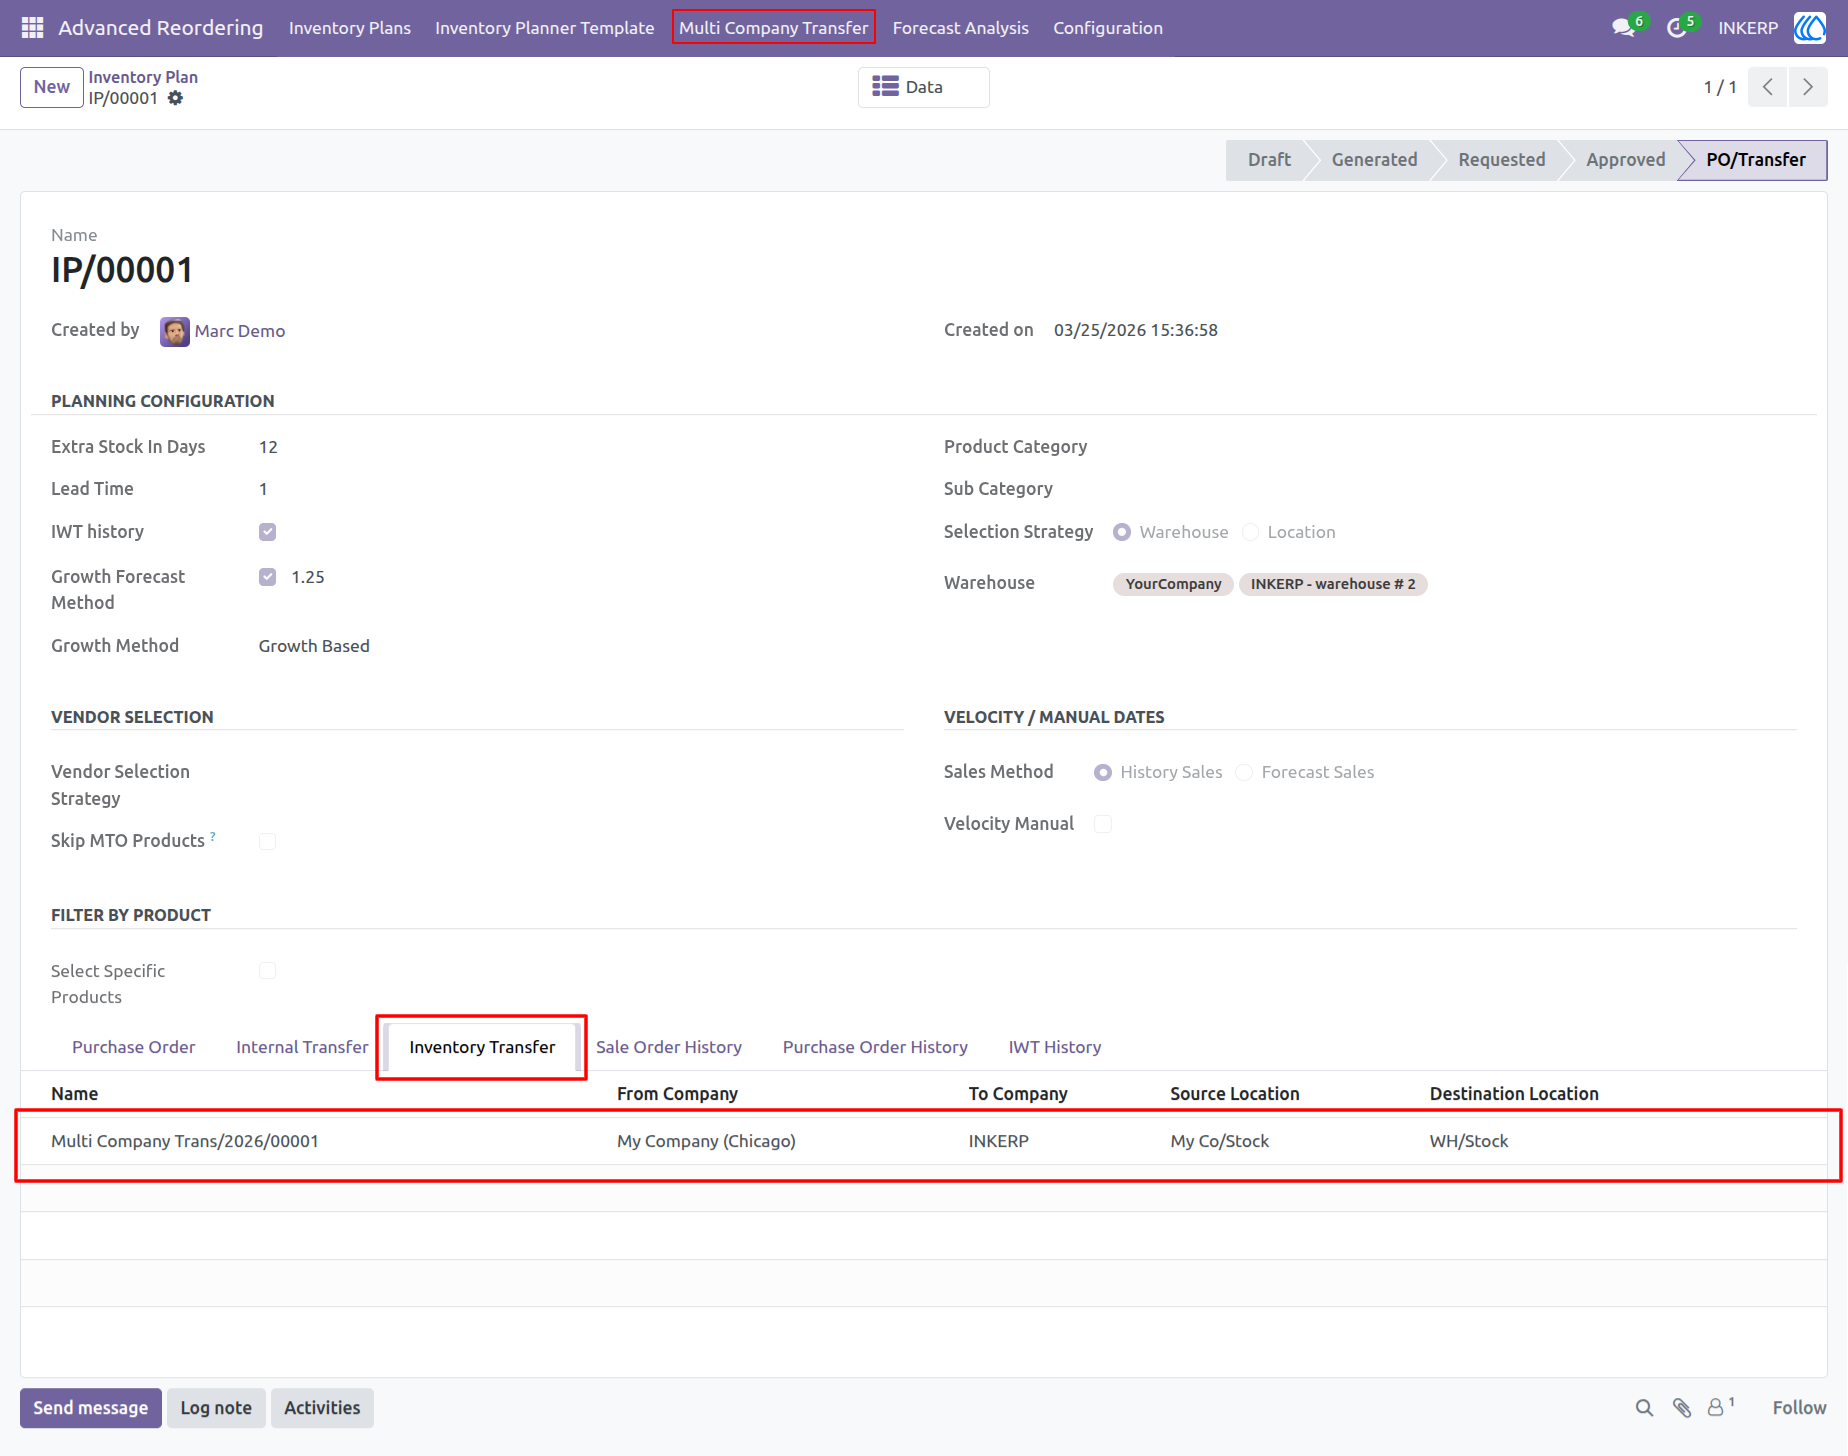Switch to the IWT History tab
Screen dimensions: 1848x1456
pos(1055,1047)
